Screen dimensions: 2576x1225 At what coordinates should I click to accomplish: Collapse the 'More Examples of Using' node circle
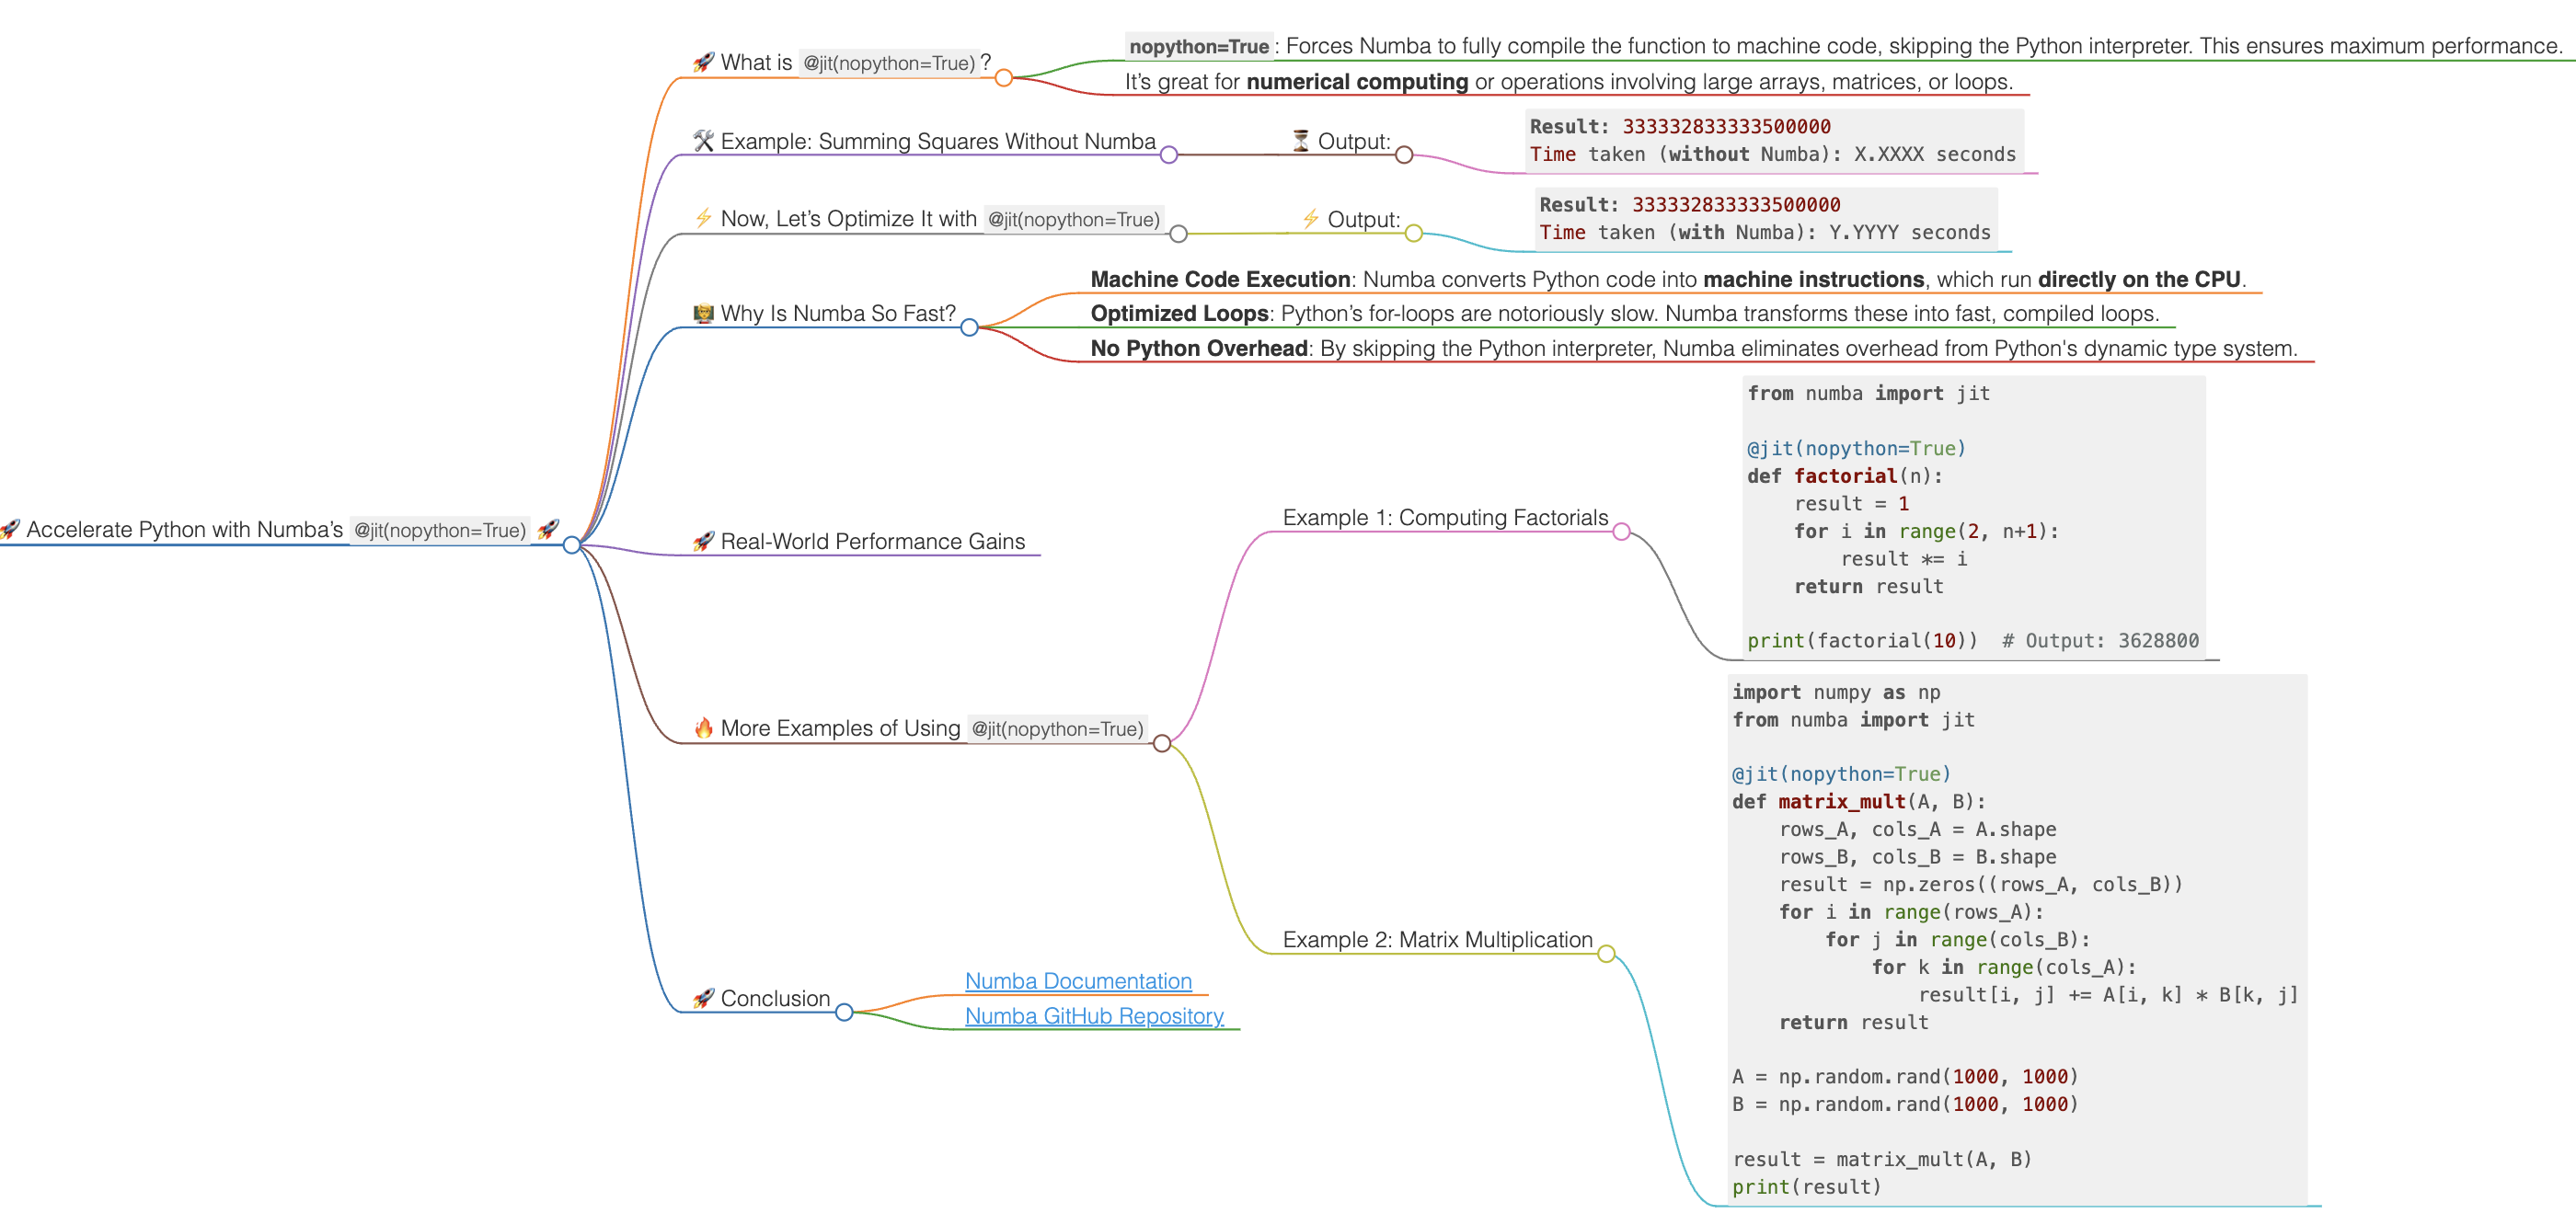(x=1162, y=743)
